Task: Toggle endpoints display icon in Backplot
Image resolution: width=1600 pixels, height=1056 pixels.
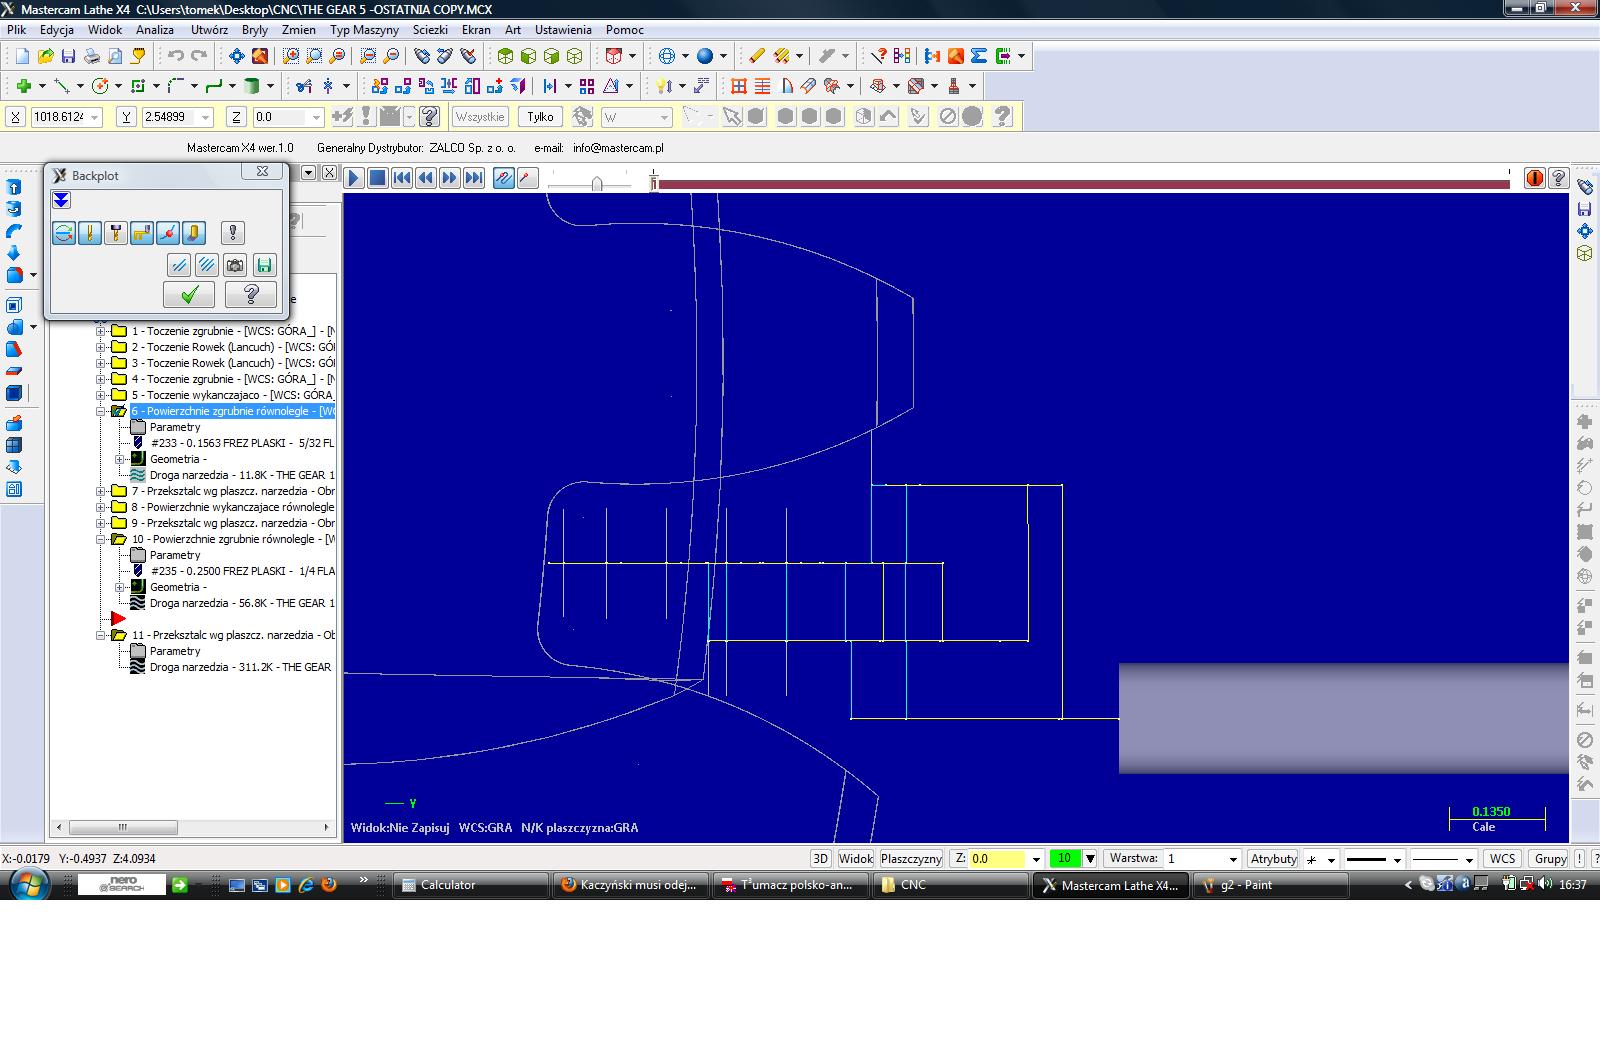Action: pos(168,233)
